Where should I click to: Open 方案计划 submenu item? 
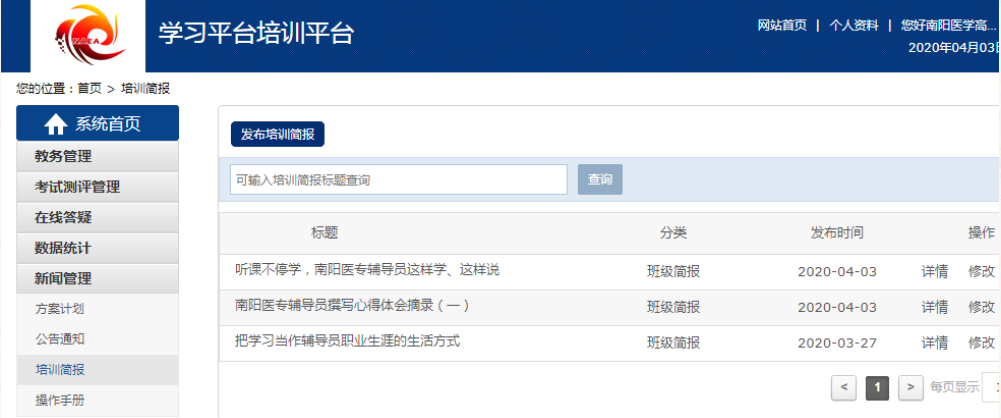[x=60, y=309]
